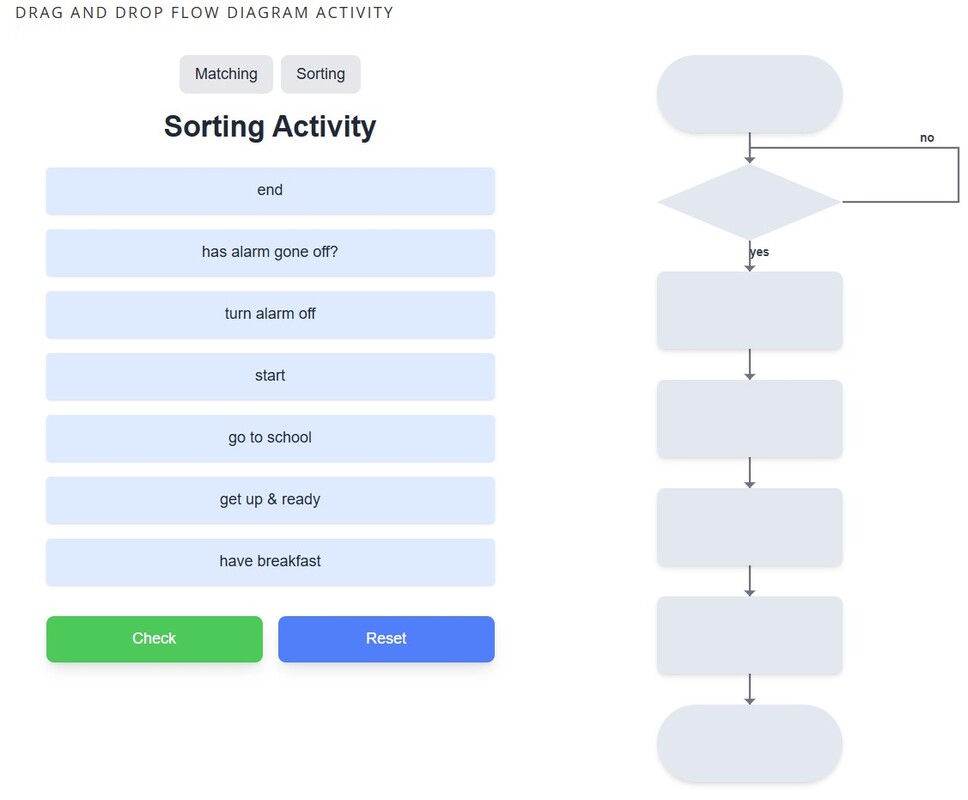Switch to the Matching tab

pos(226,74)
